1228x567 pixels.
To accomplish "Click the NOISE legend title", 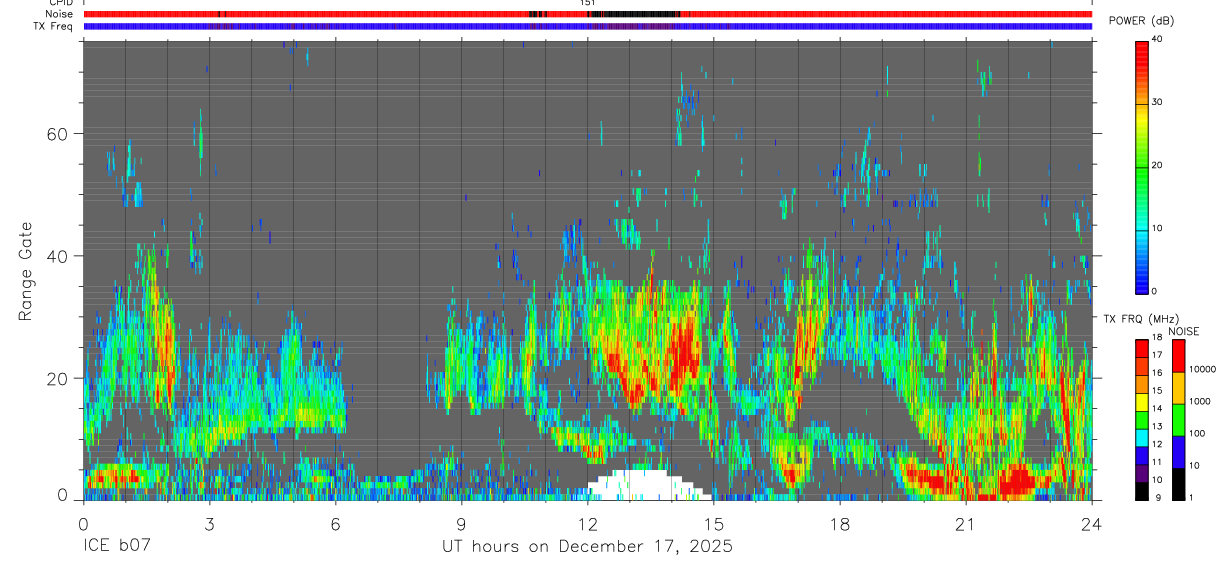I will click(x=1183, y=331).
